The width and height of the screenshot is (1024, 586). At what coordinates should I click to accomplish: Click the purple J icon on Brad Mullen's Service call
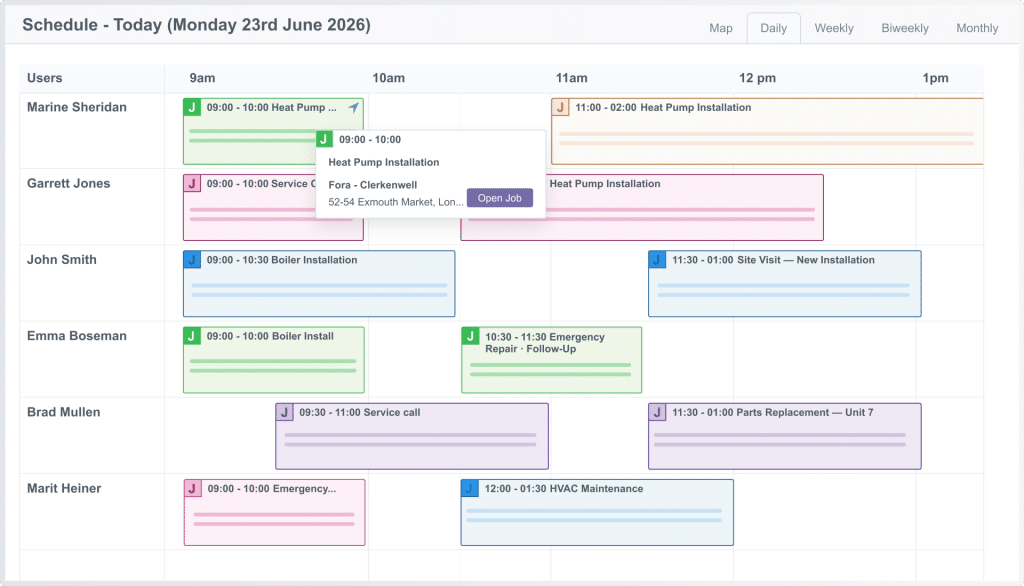click(285, 412)
